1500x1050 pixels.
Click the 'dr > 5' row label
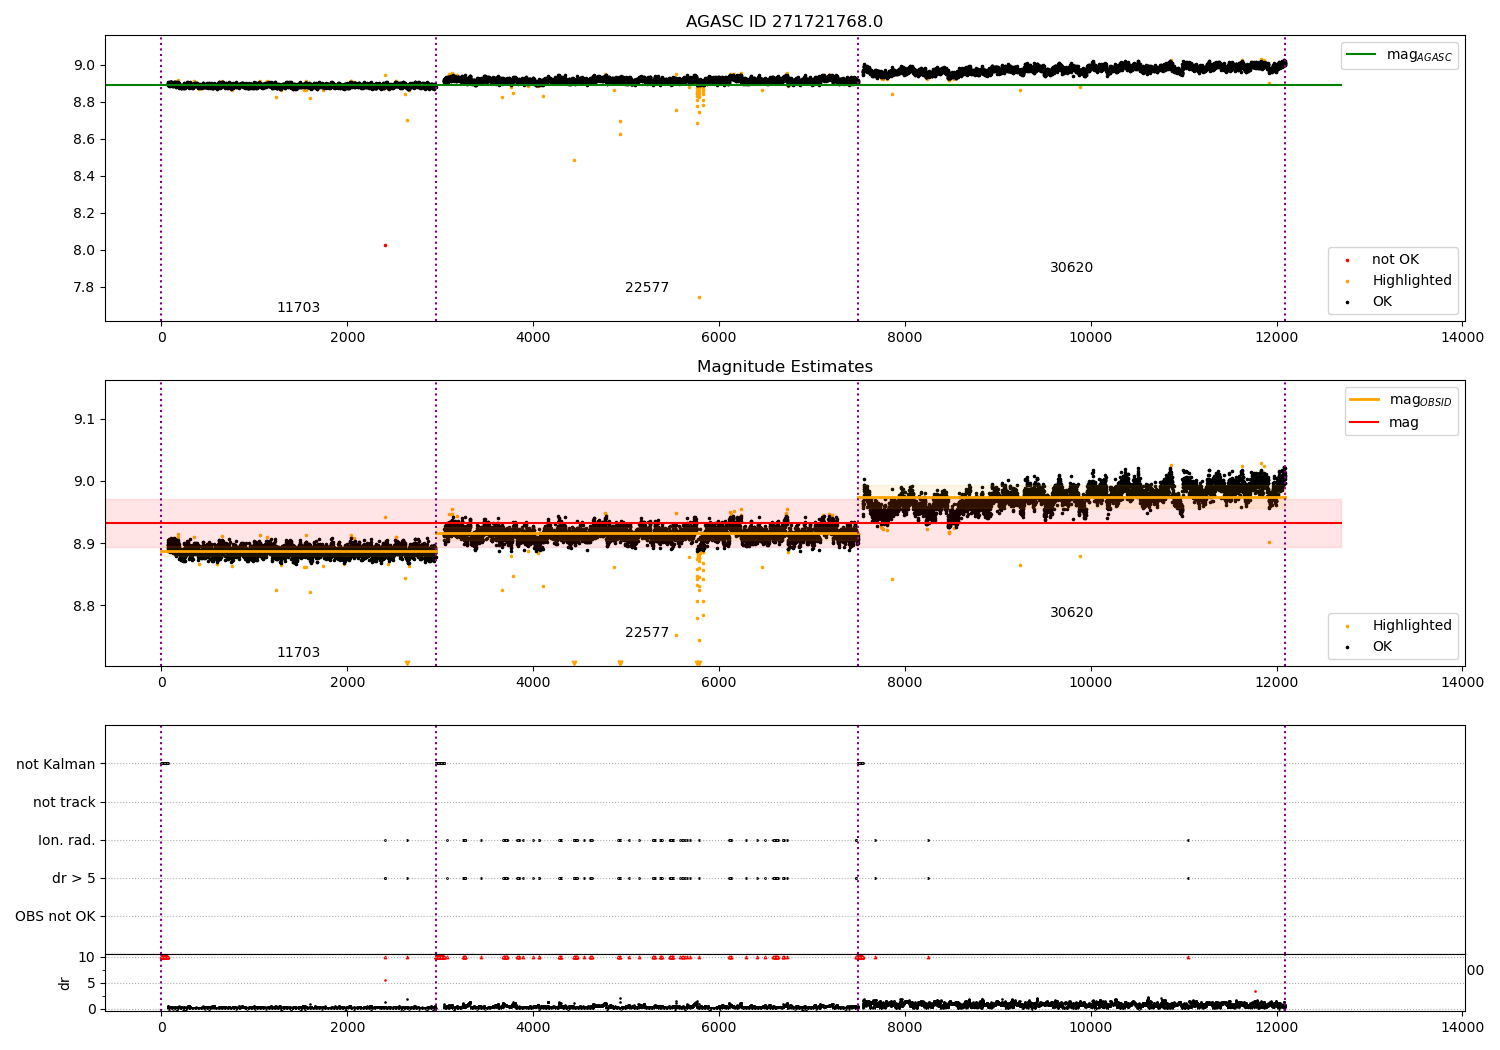click(74, 878)
